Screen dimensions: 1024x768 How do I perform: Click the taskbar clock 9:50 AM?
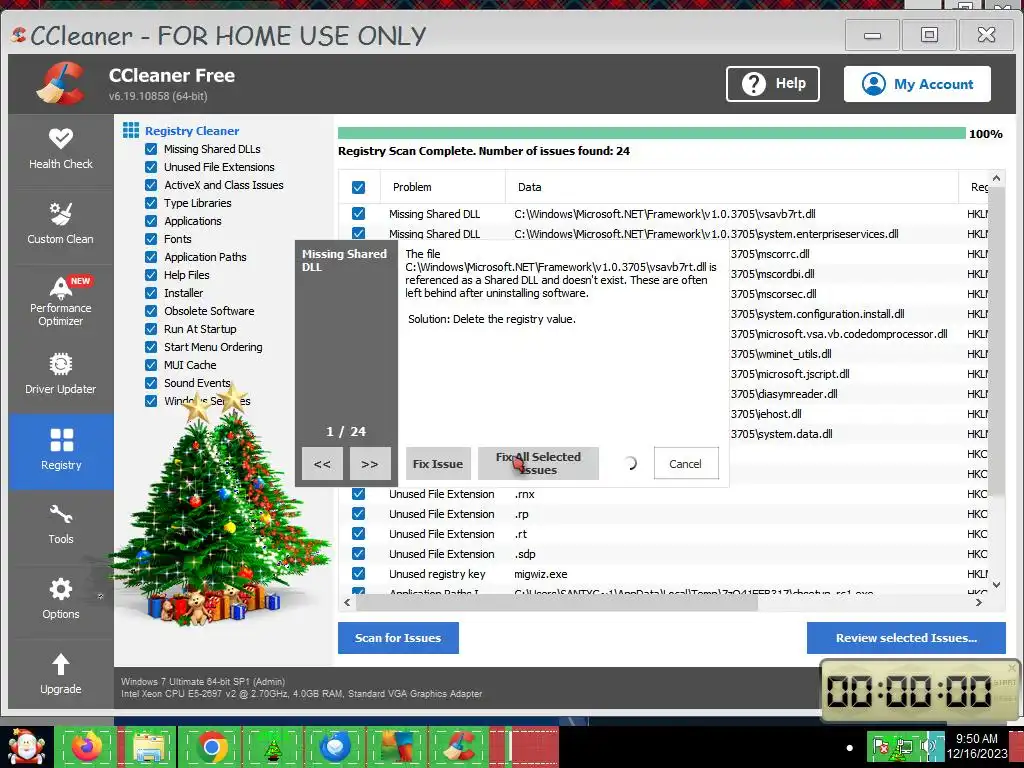pos(976,746)
